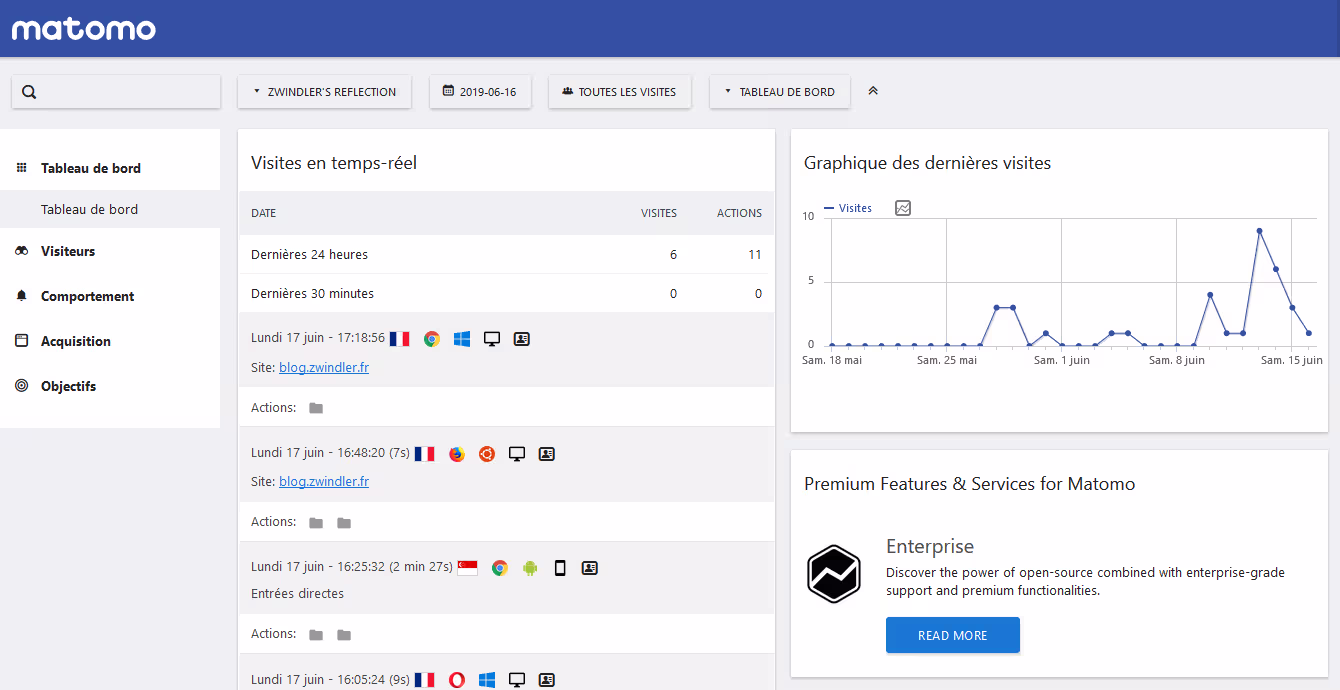Collapse the top controls with double chevron

(x=873, y=91)
